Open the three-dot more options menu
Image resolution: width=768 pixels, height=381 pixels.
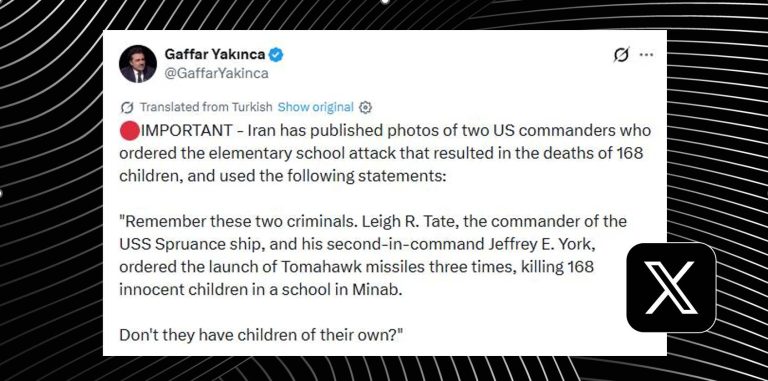pyautogui.click(x=647, y=55)
